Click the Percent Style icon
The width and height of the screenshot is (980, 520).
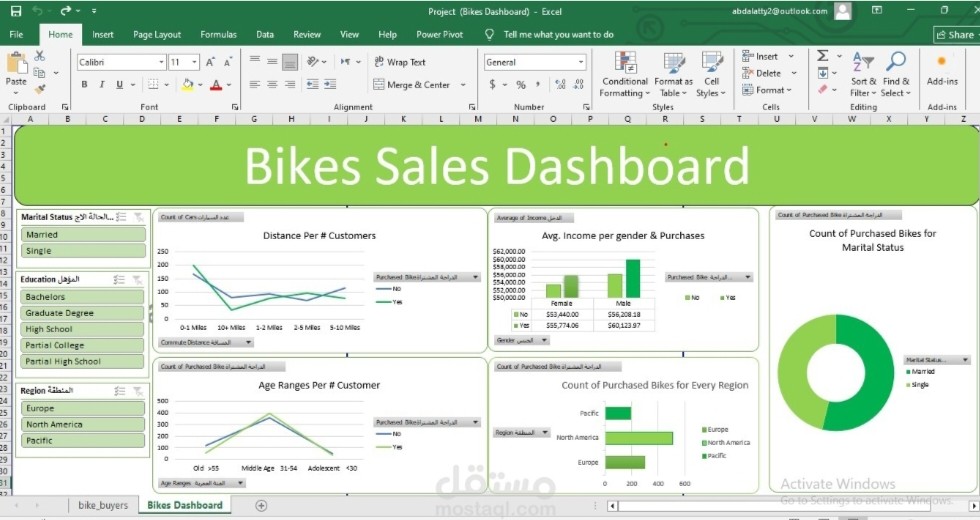tap(521, 84)
